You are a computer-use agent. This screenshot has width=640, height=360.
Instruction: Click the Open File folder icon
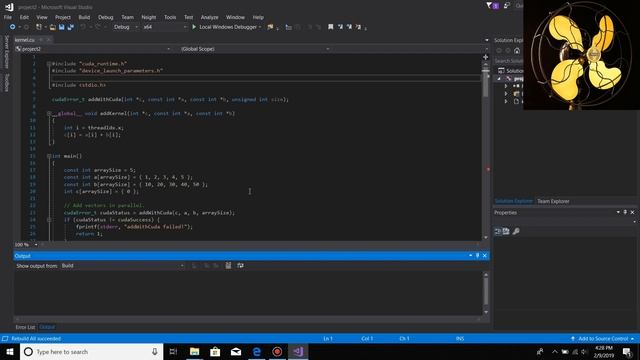[53, 27]
